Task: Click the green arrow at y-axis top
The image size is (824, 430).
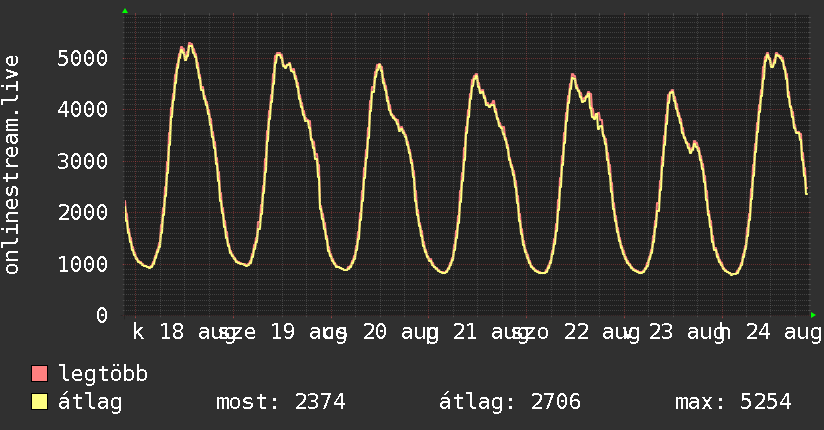Action: pos(125,11)
